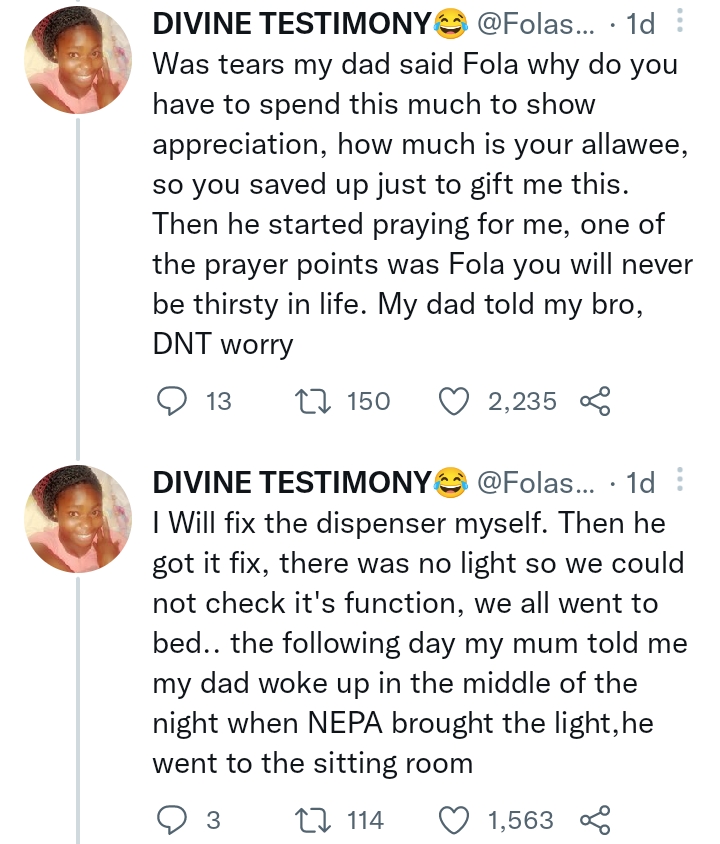The image size is (720, 844).
Task: Share the first tweet ending 'DNT worry'
Action: (594, 401)
